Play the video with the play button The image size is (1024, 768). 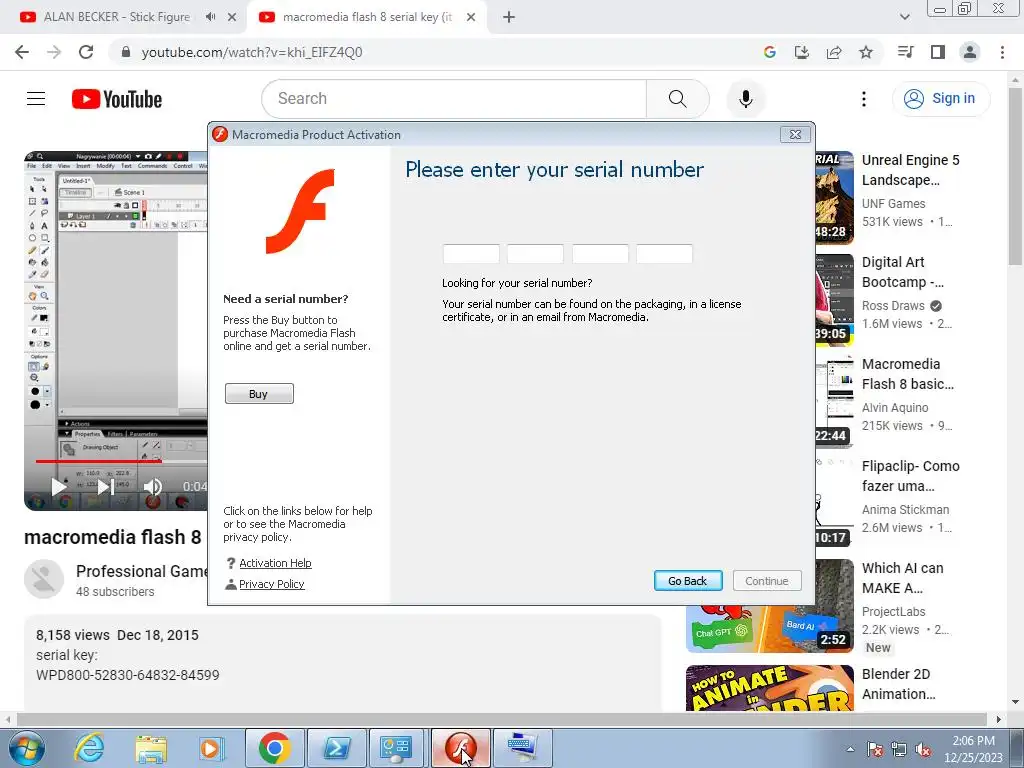pos(59,487)
